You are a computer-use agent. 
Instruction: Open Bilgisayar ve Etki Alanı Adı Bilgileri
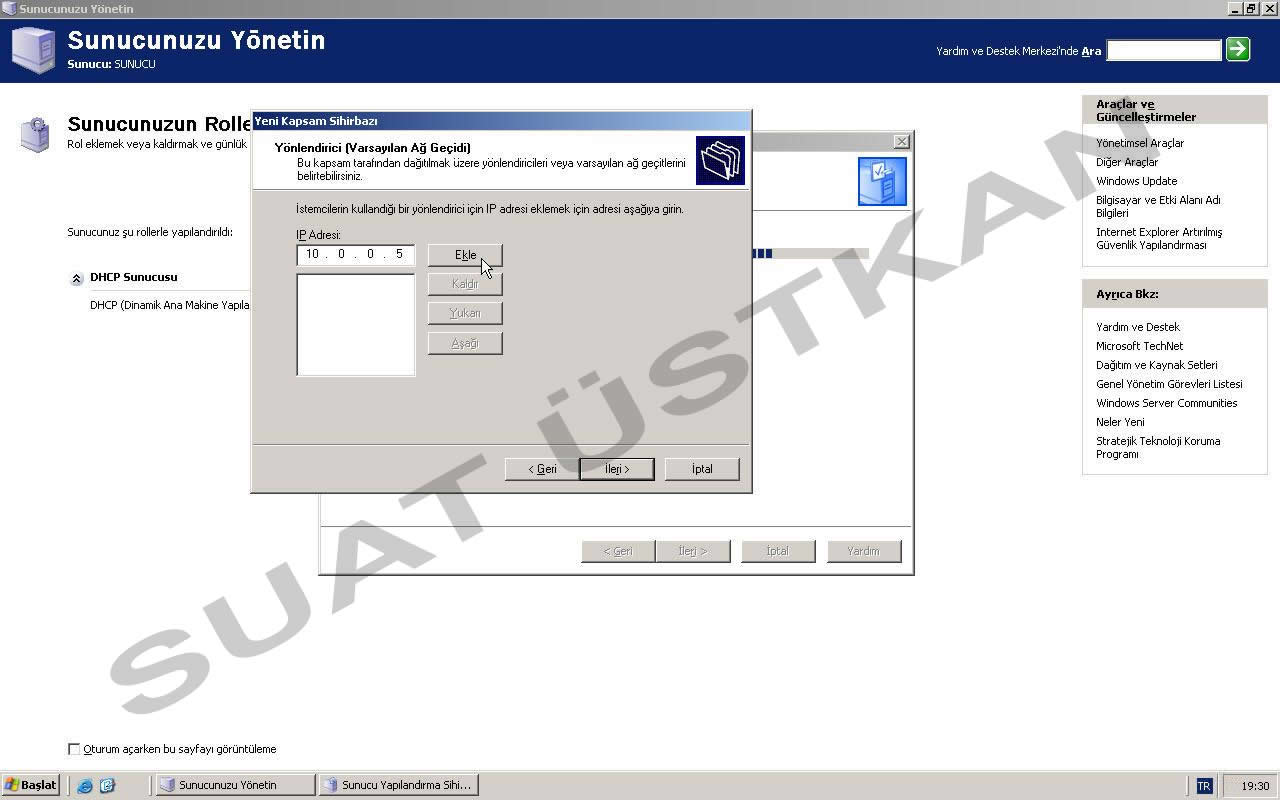tap(1158, 206)
